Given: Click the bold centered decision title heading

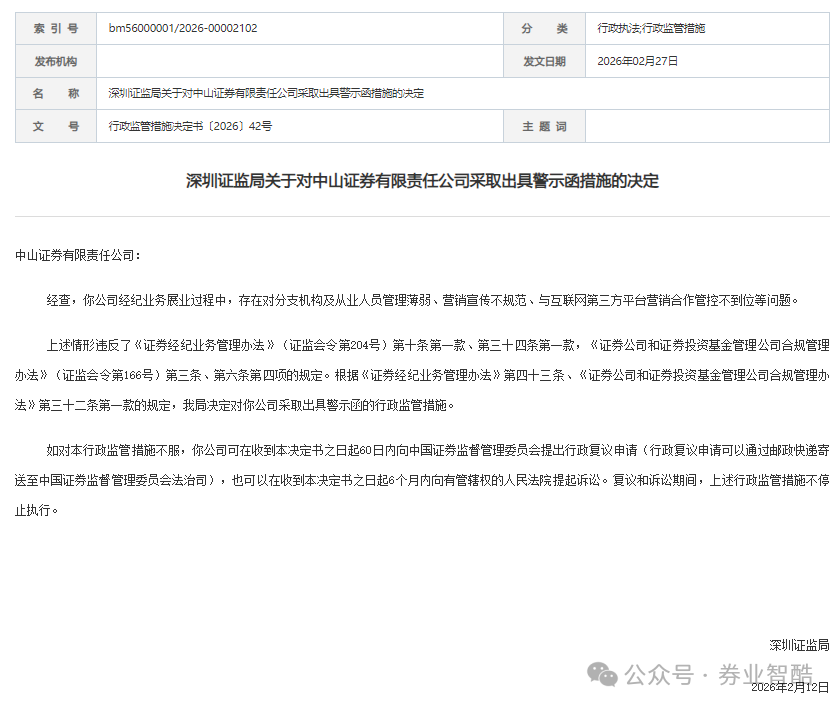Looking at the screenshot, I should coord(422,181).
